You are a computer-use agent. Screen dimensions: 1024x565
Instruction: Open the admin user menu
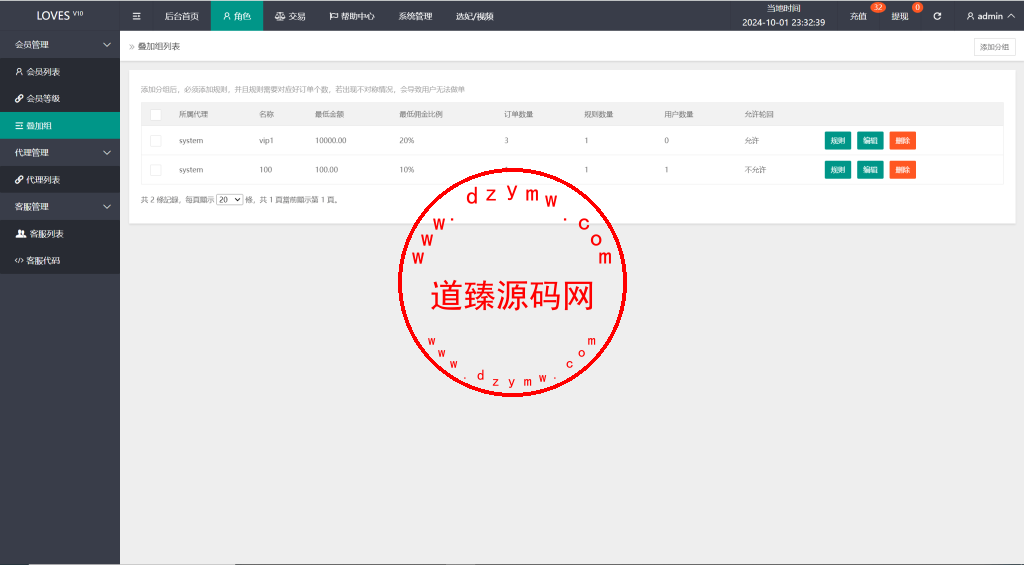click(990, 16)
